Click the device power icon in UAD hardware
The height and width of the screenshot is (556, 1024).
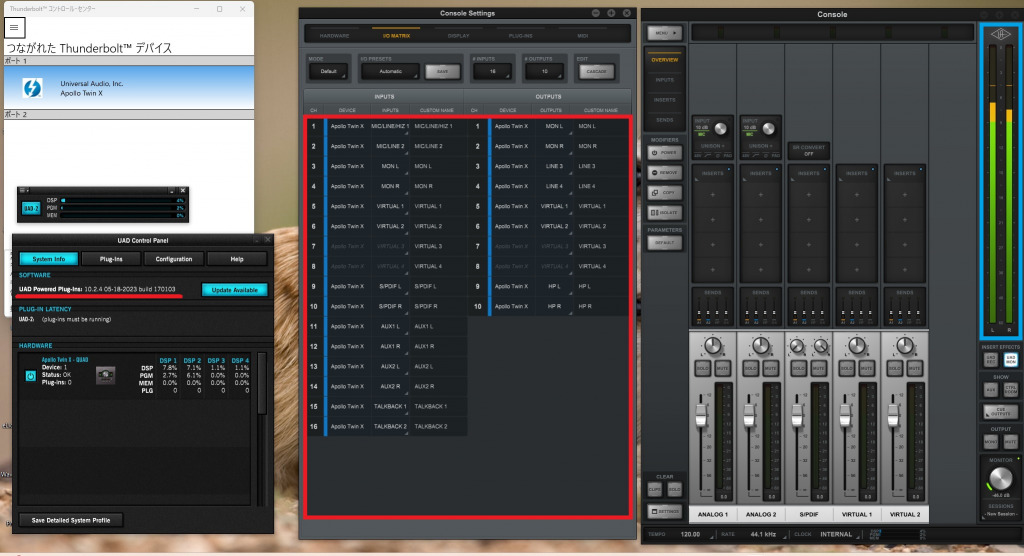[x=30, y=376]
